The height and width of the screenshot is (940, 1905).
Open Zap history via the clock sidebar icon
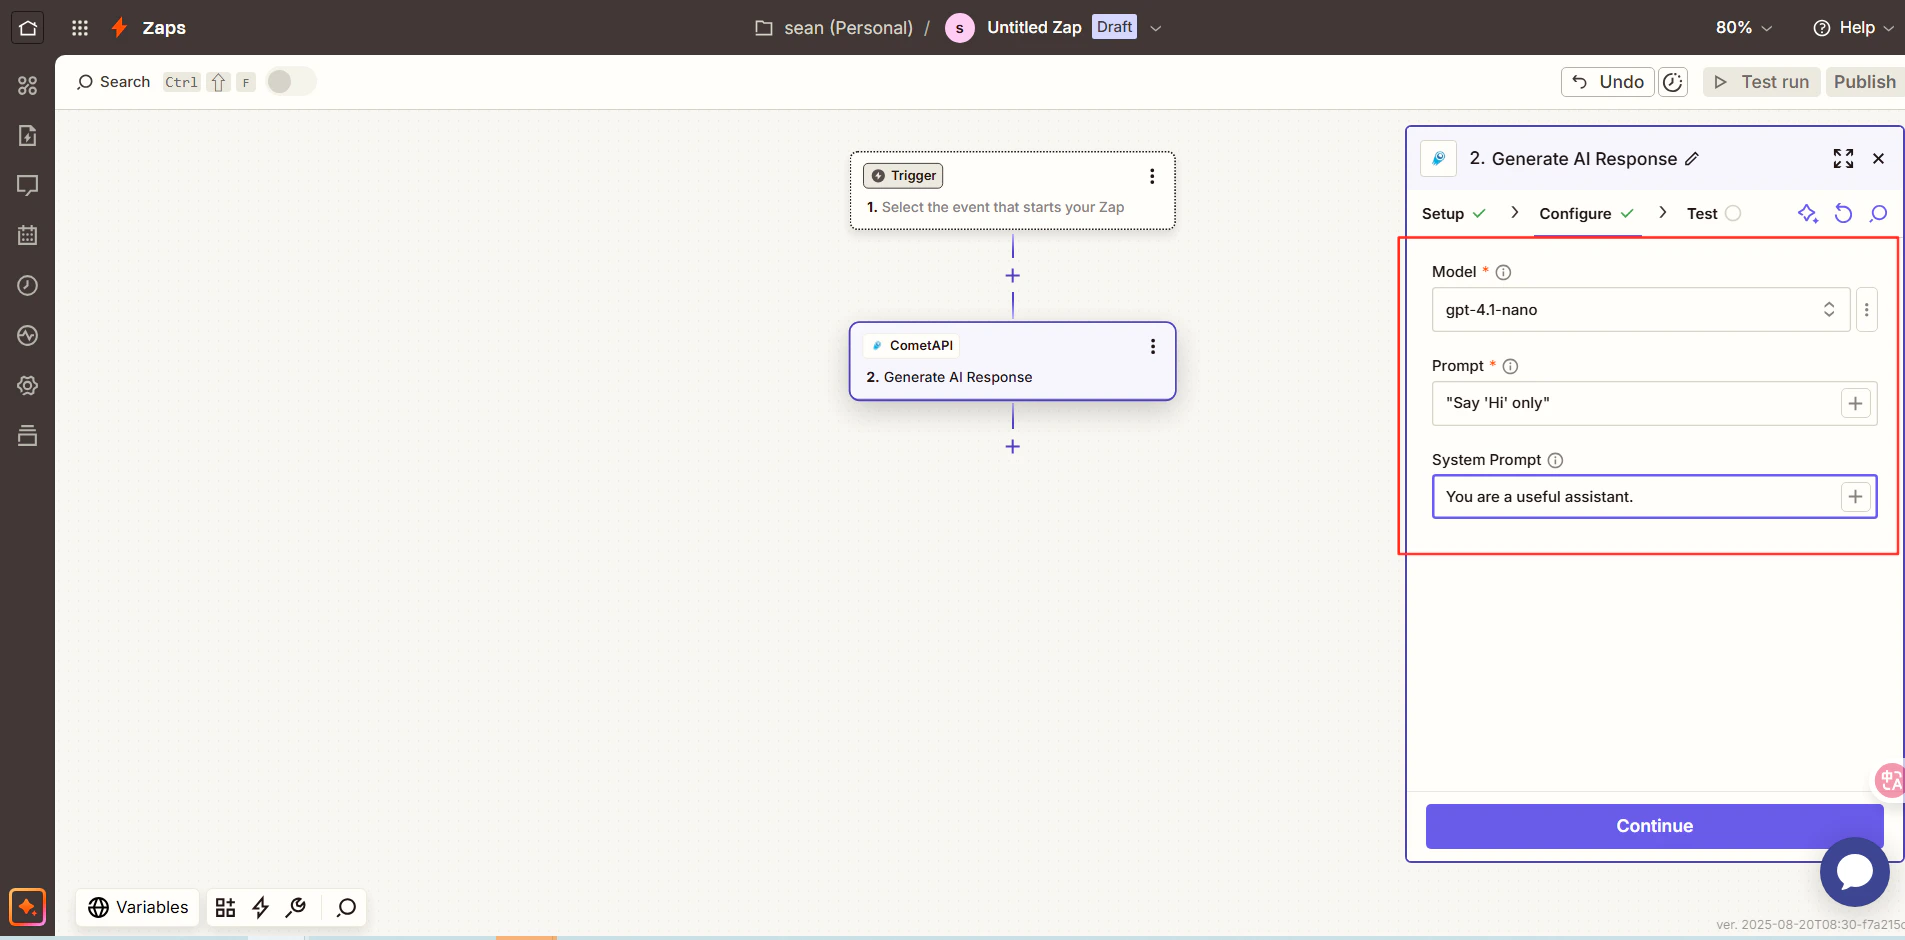[x=27, y=286]
